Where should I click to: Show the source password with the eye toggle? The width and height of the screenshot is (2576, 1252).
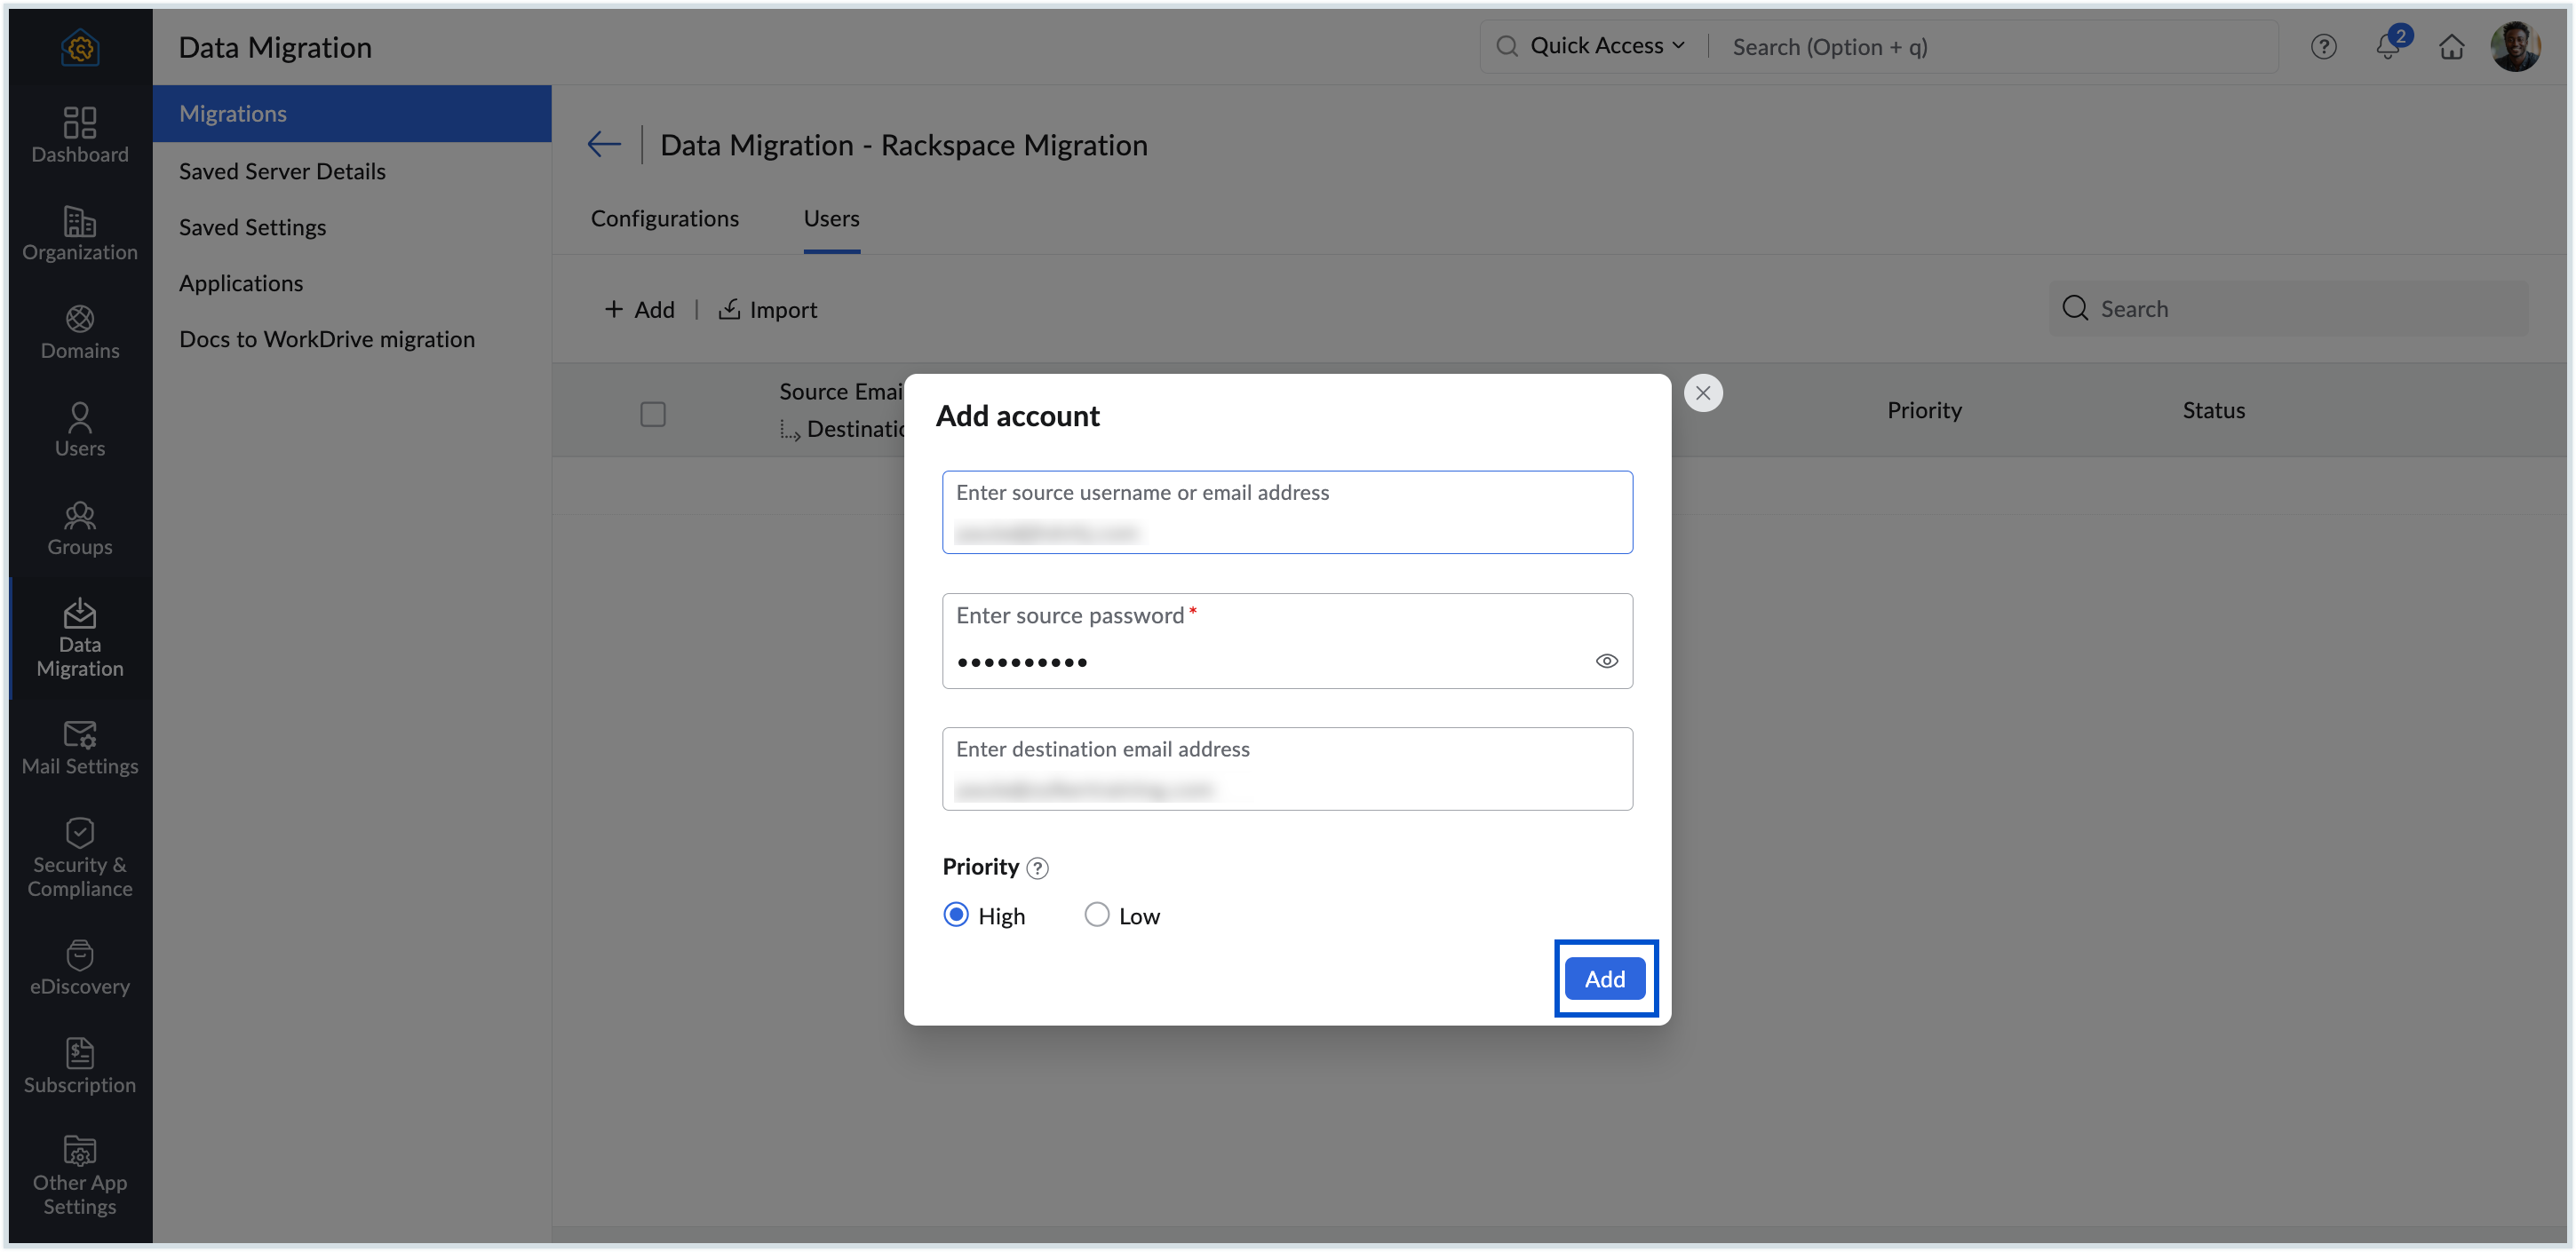(x=1607, y=660)
